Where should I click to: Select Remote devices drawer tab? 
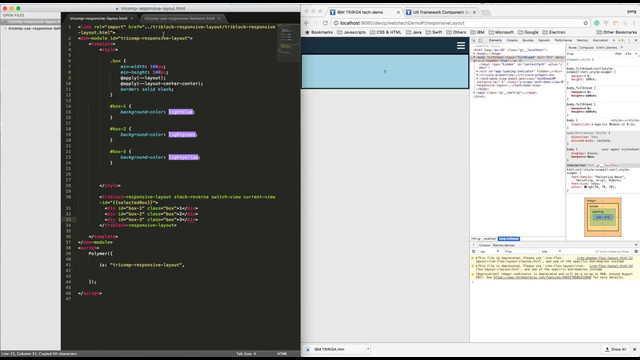(x=504, y=245)
